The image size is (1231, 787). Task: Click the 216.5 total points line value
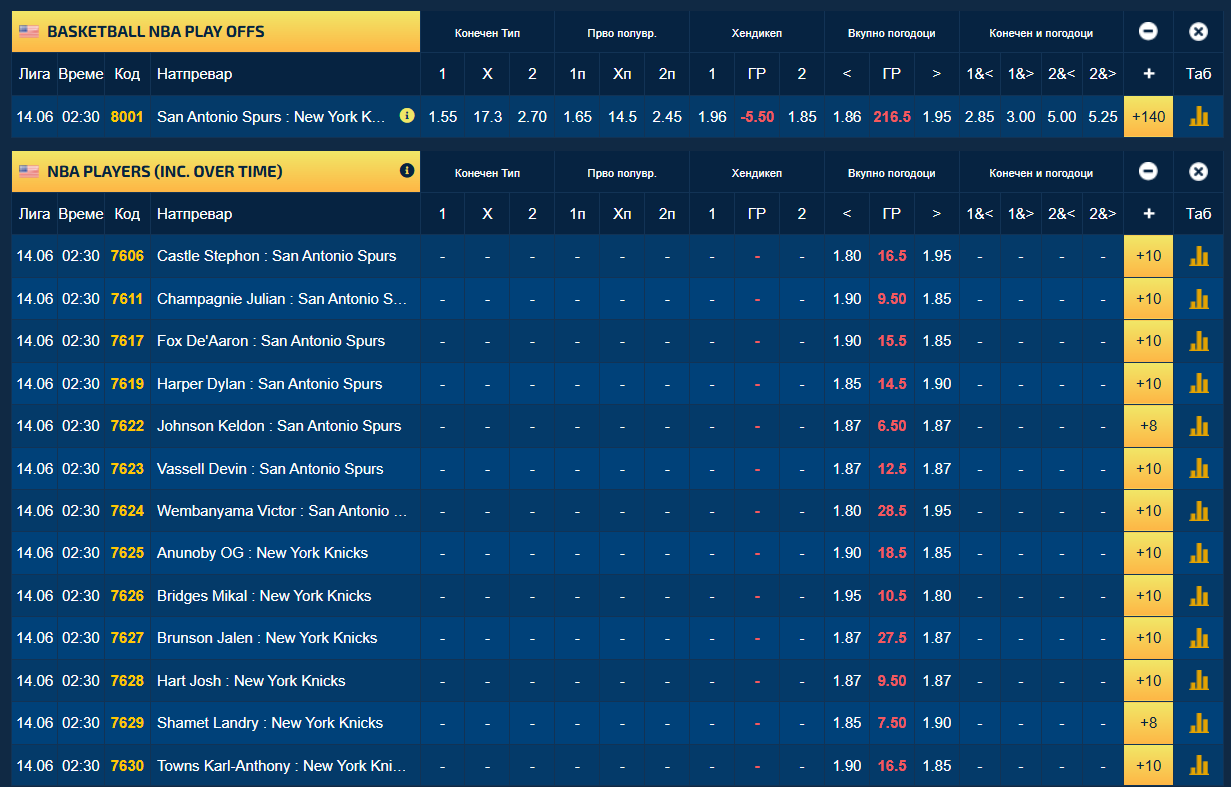[892, 117]
